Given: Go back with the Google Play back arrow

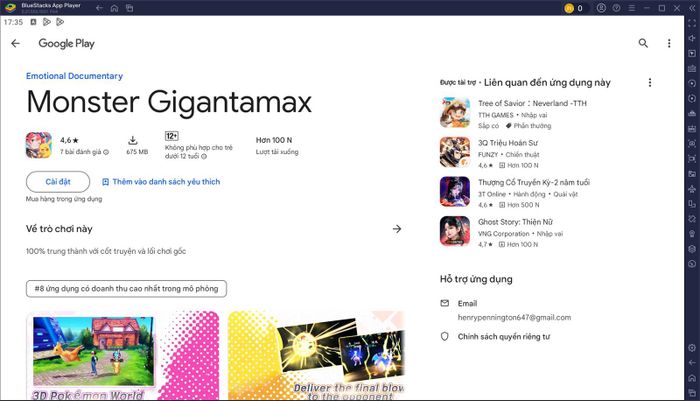Looking at the screenshot, I should click(16, 43).
